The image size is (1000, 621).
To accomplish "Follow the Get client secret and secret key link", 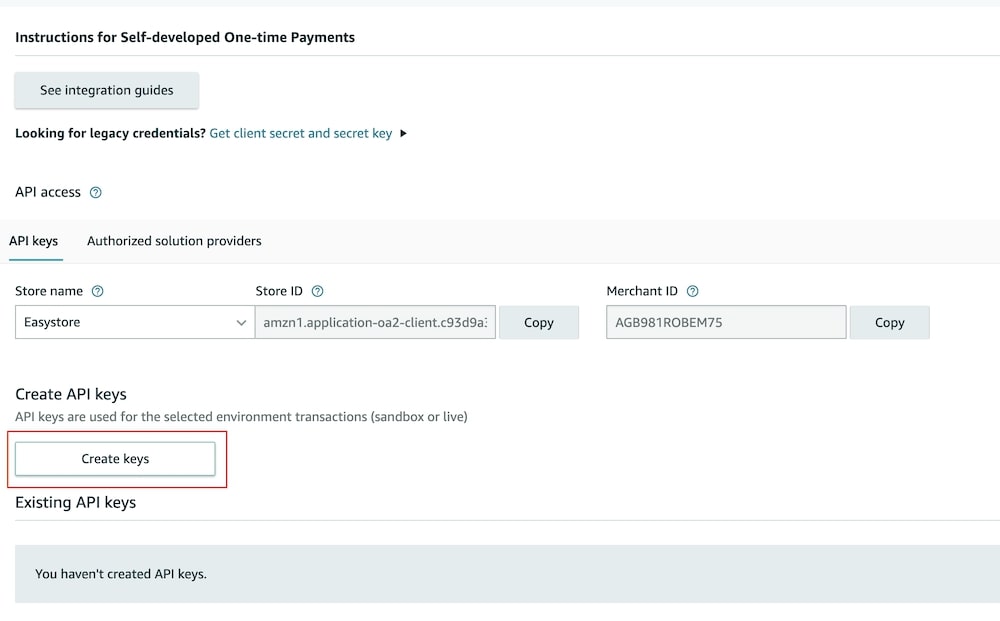I will [300, 133].
